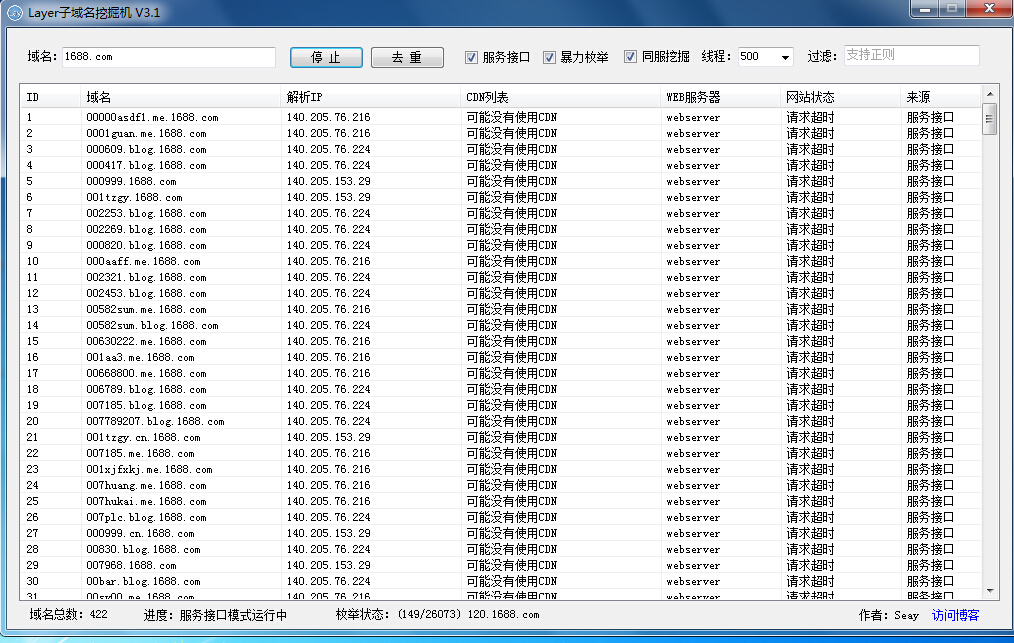Click the Layer app icon in title bar
This screenshot has width=1014, height=643.
pos(14,13)
